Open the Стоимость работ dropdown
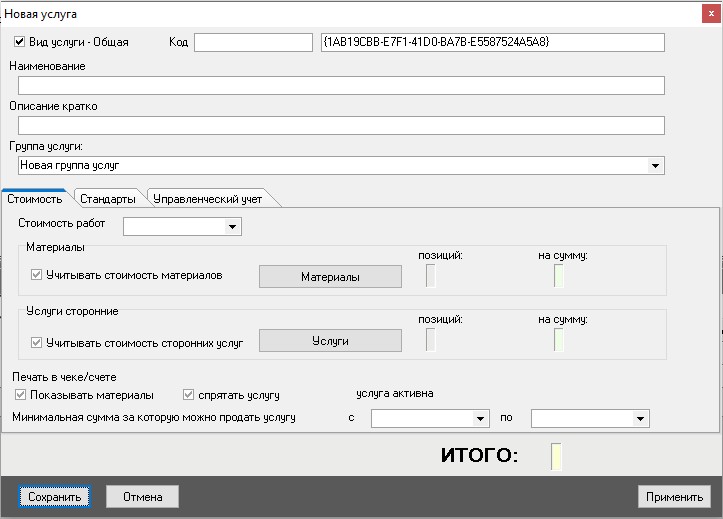723x519 pixels. pos(232,227)
